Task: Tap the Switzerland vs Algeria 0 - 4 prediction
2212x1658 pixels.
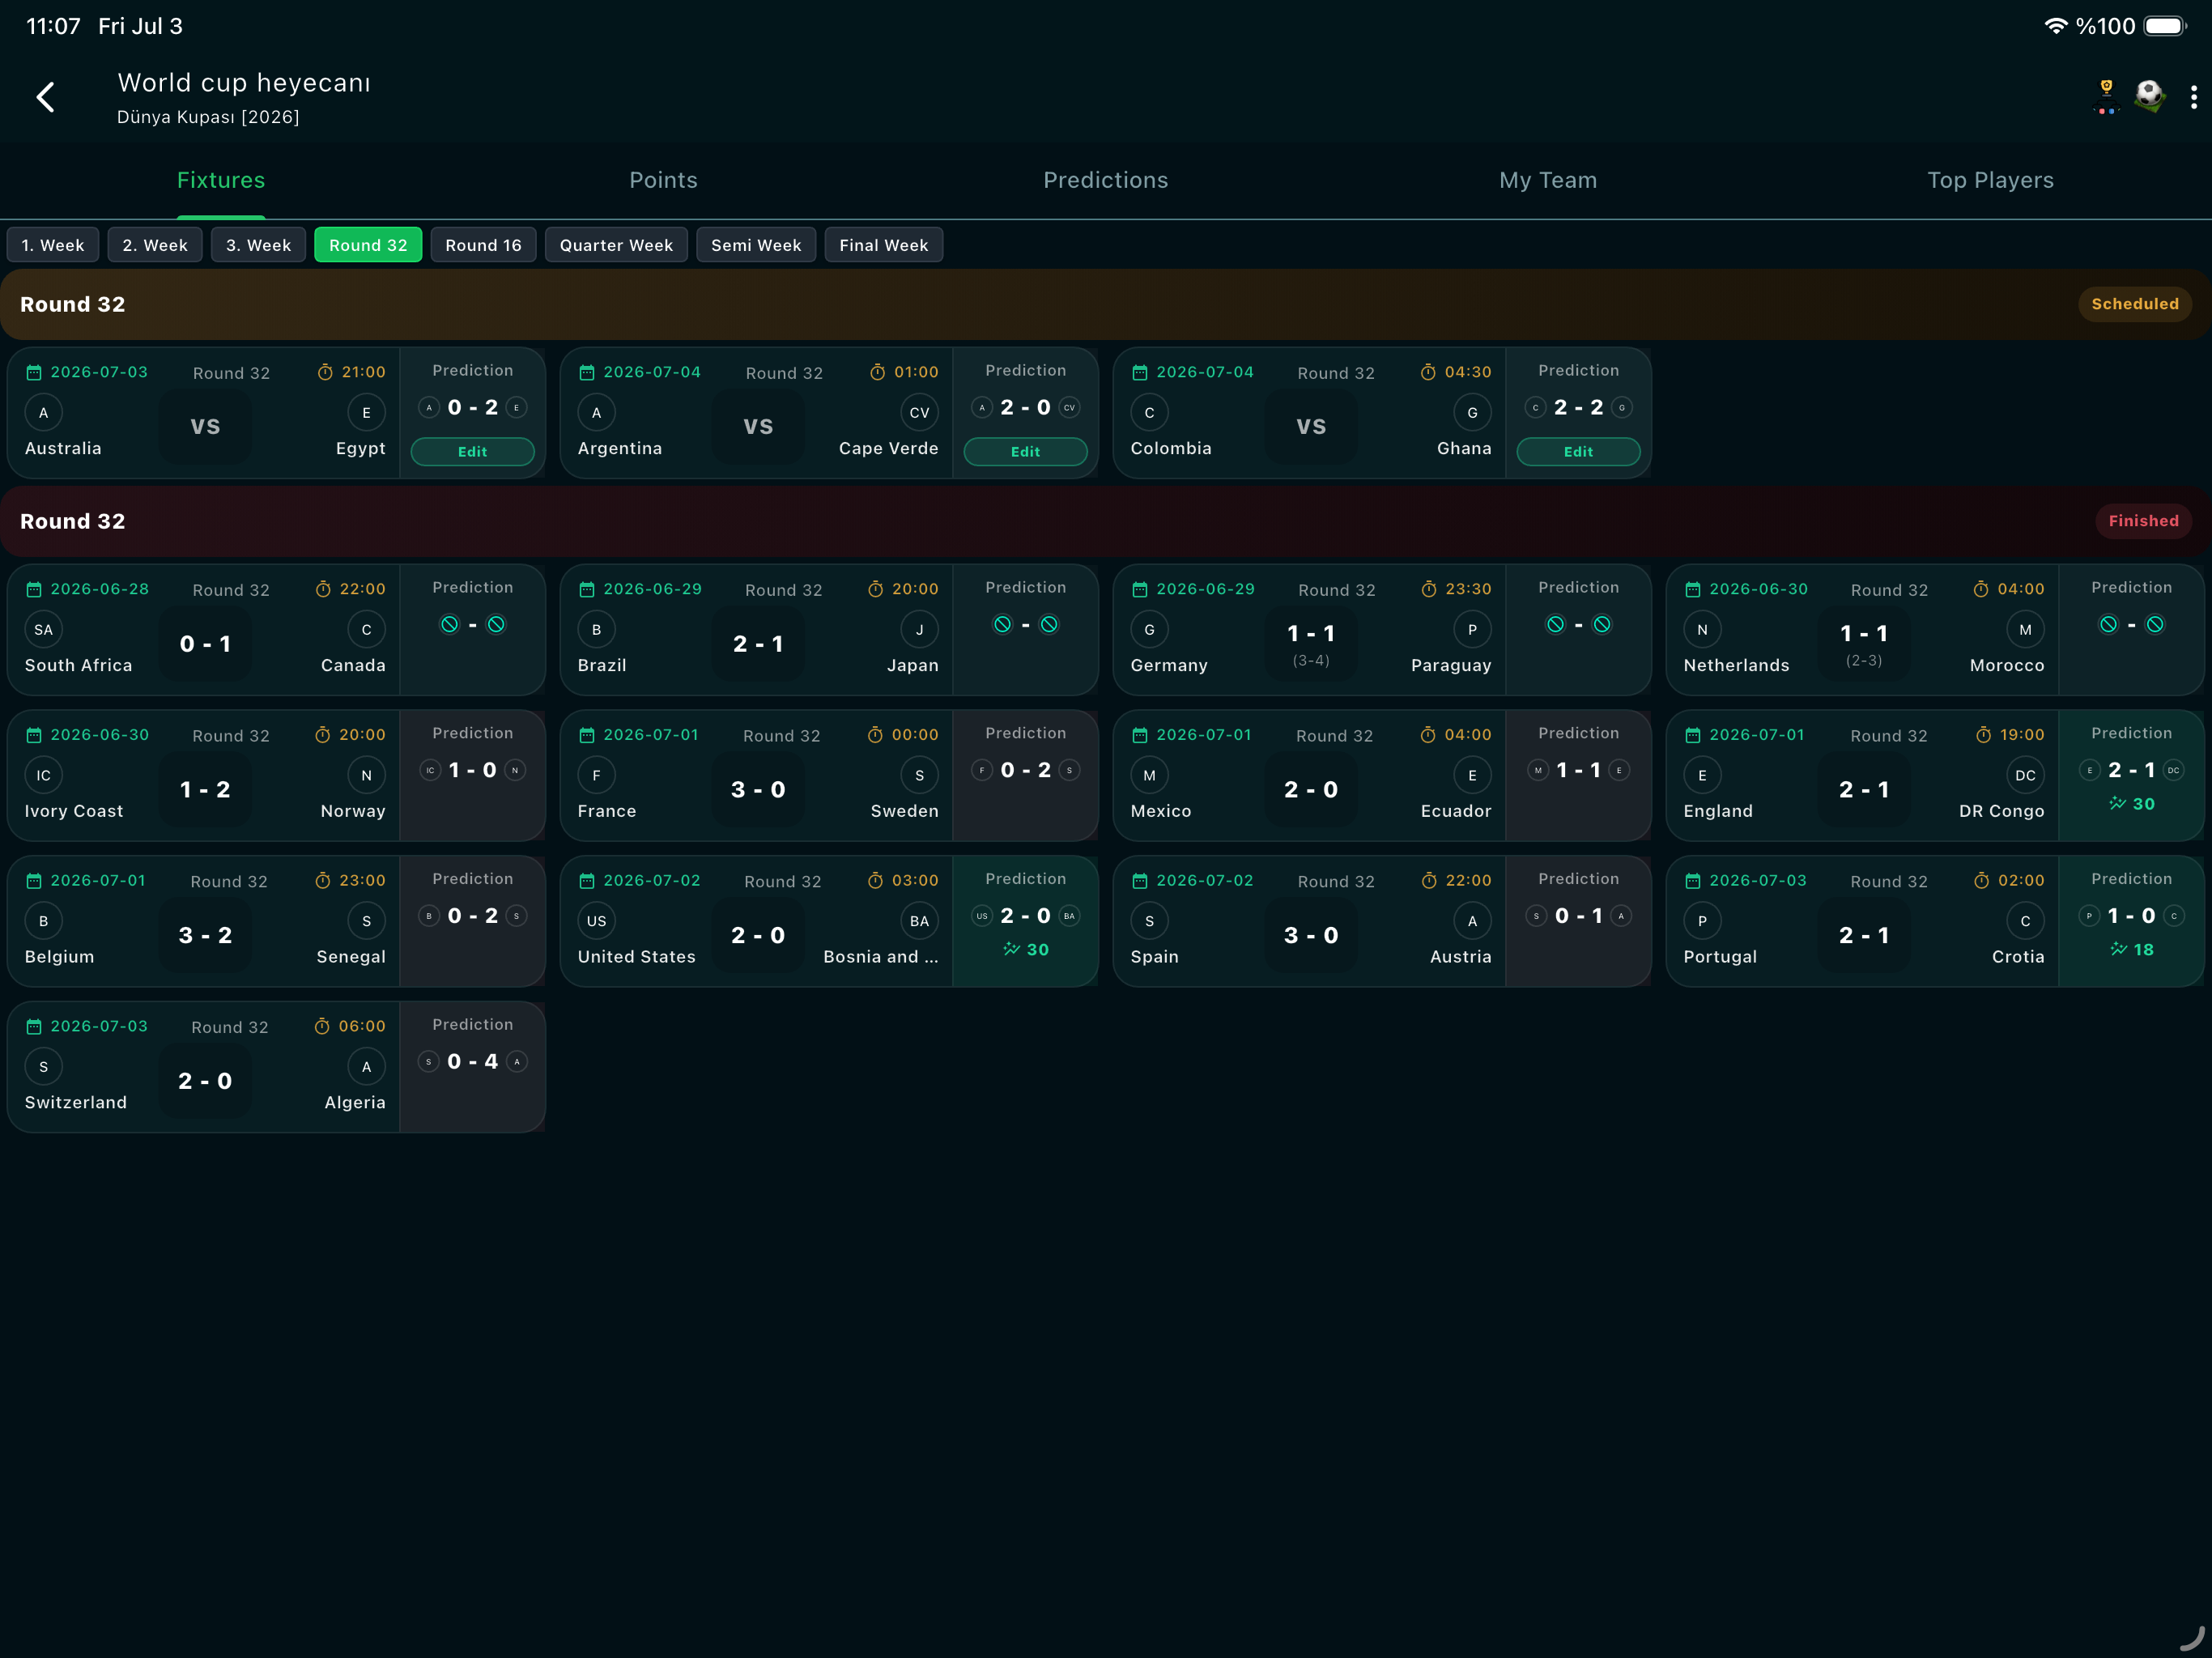Action: click(472, 1062)
